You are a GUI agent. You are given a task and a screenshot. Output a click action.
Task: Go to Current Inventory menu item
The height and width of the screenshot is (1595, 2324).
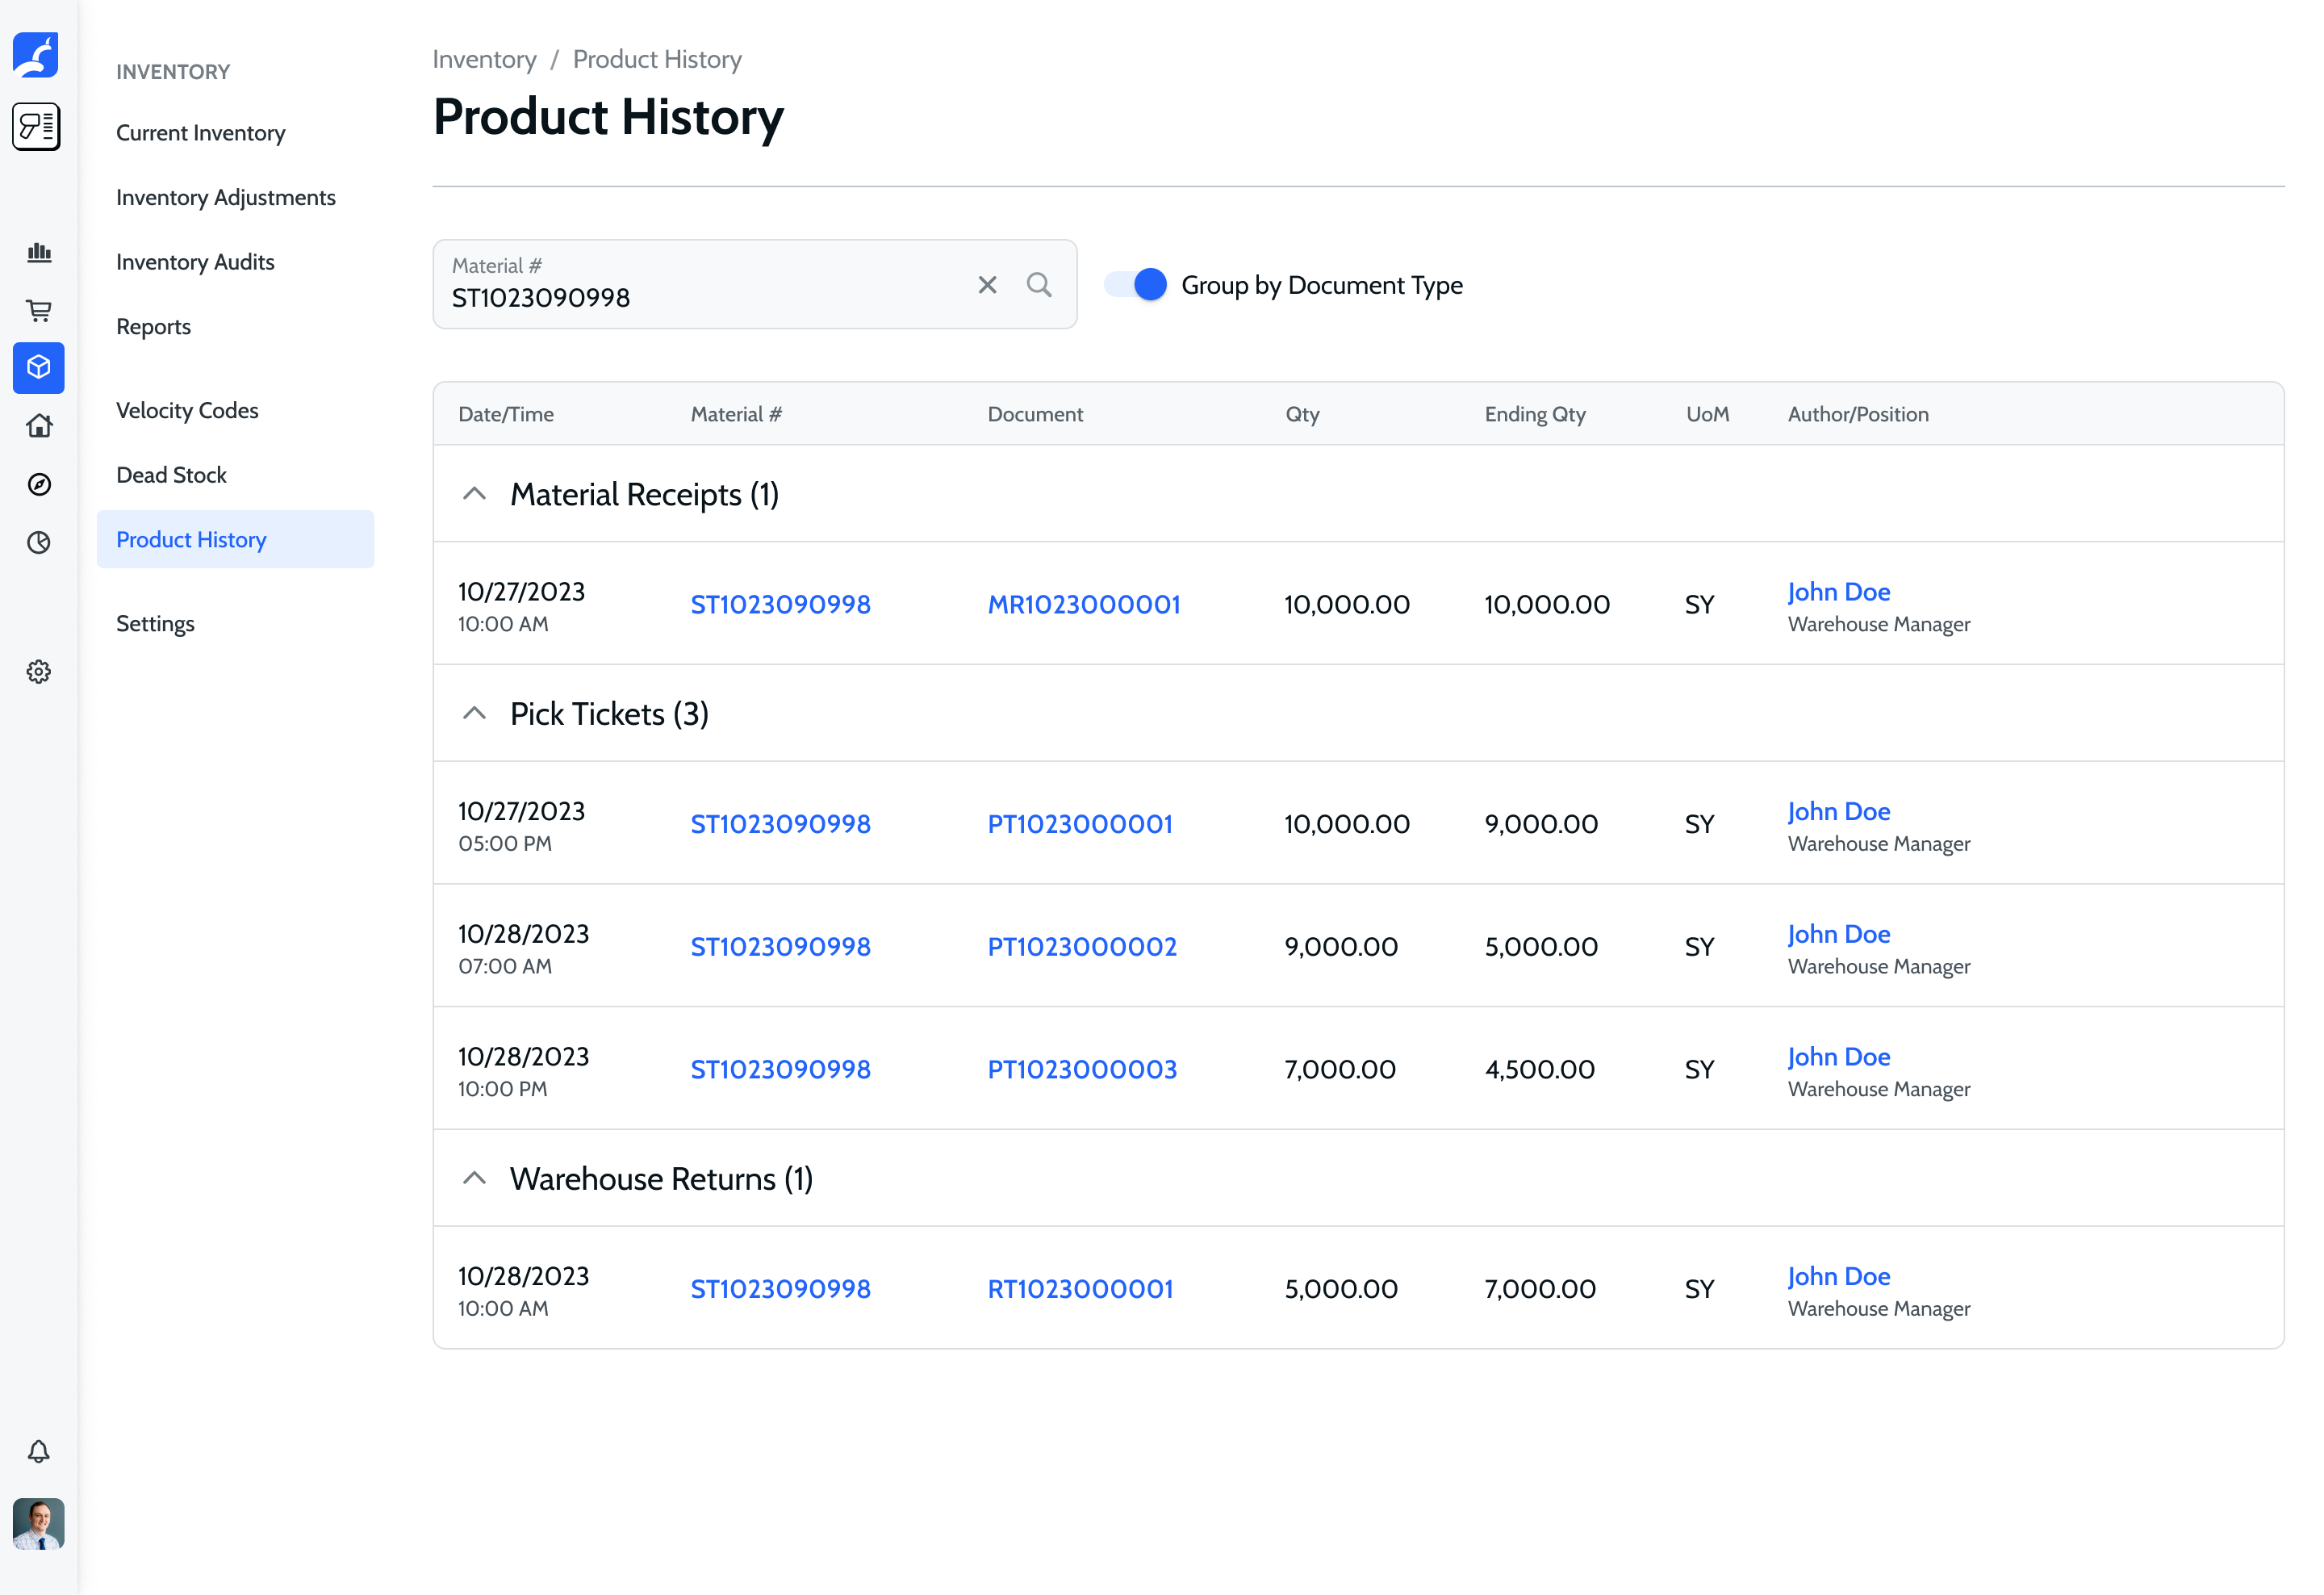[200, 133]
